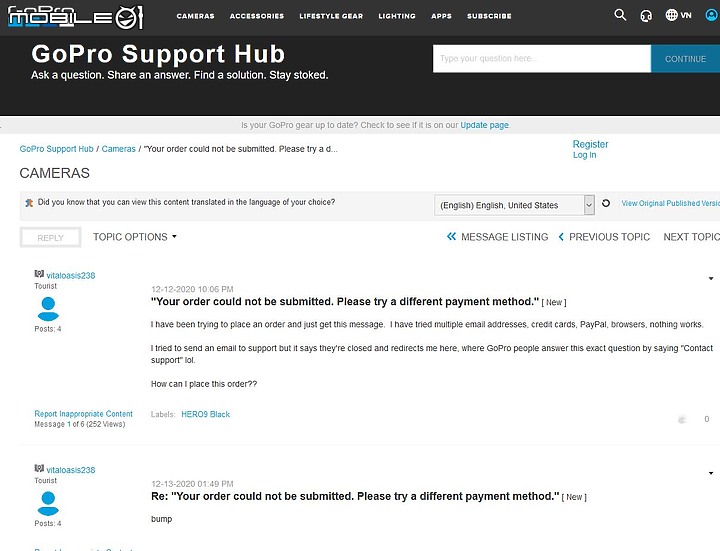This screenshot has height=551, width=720.
Task: Click the double-chevron Message Listing icon
Action: click(451, 236)
